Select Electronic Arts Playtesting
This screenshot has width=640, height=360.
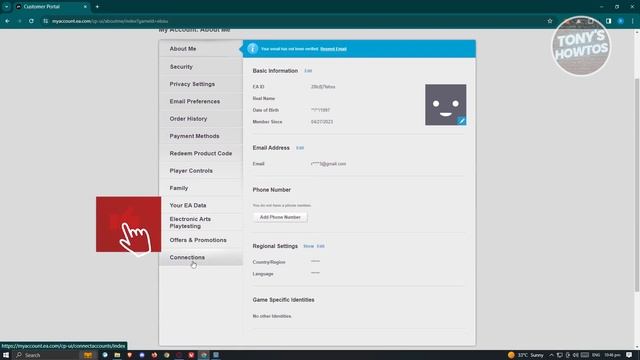tap(200, 222)
